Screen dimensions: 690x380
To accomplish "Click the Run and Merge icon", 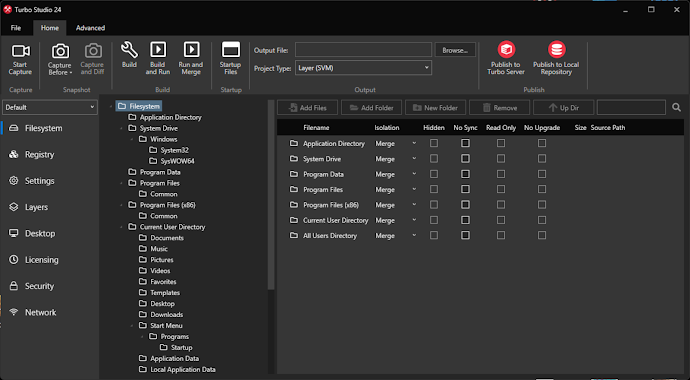I will click(x=191, y=50).
